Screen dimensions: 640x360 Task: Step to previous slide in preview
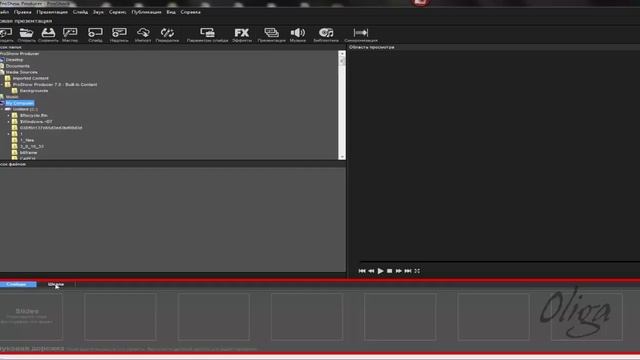click(x=371, y=271)
